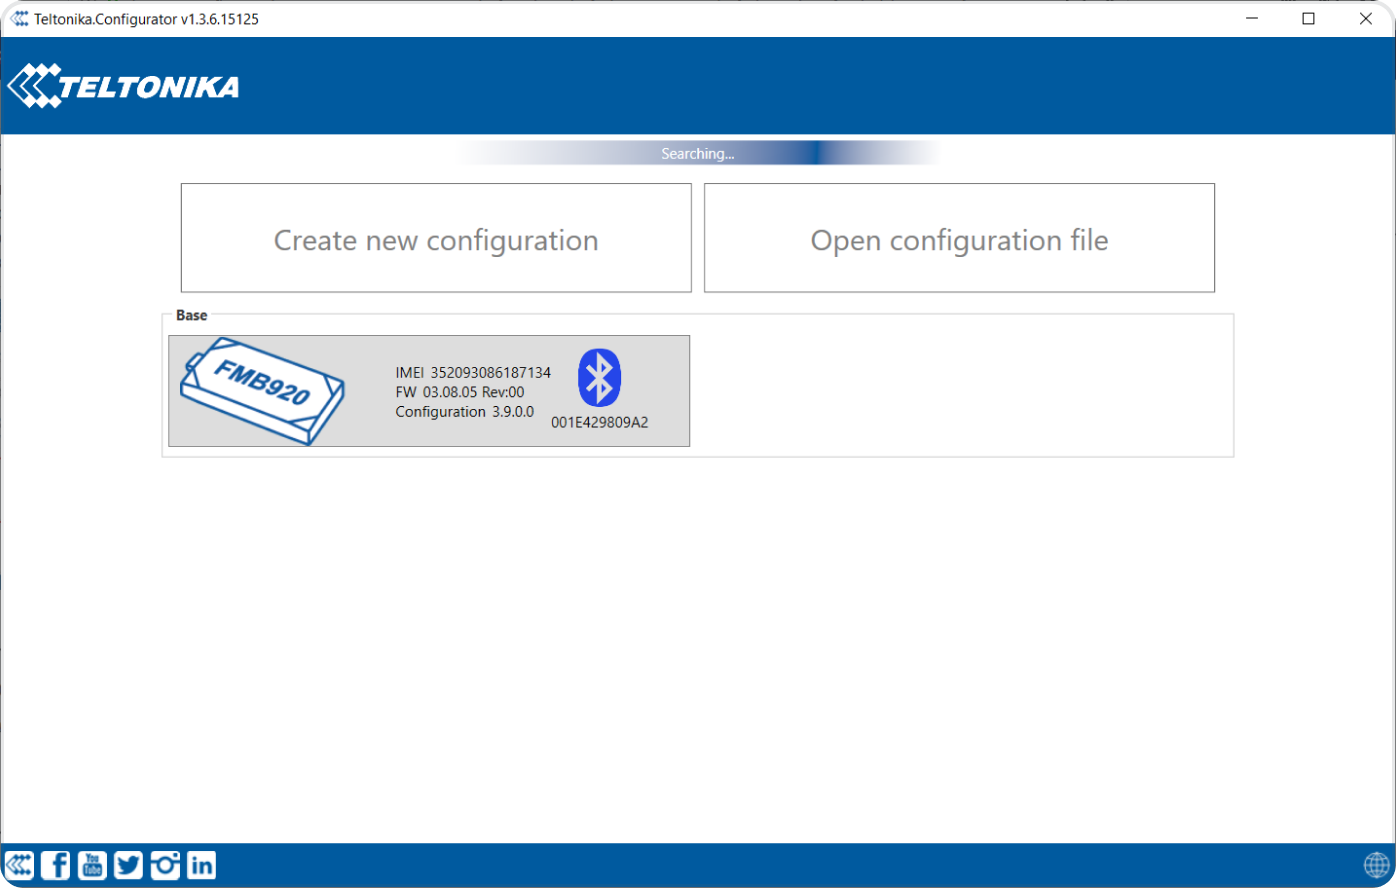Click the Teltonika logo in header
Viewport: 1396px width, 888px height.
[x=124, y=86]
